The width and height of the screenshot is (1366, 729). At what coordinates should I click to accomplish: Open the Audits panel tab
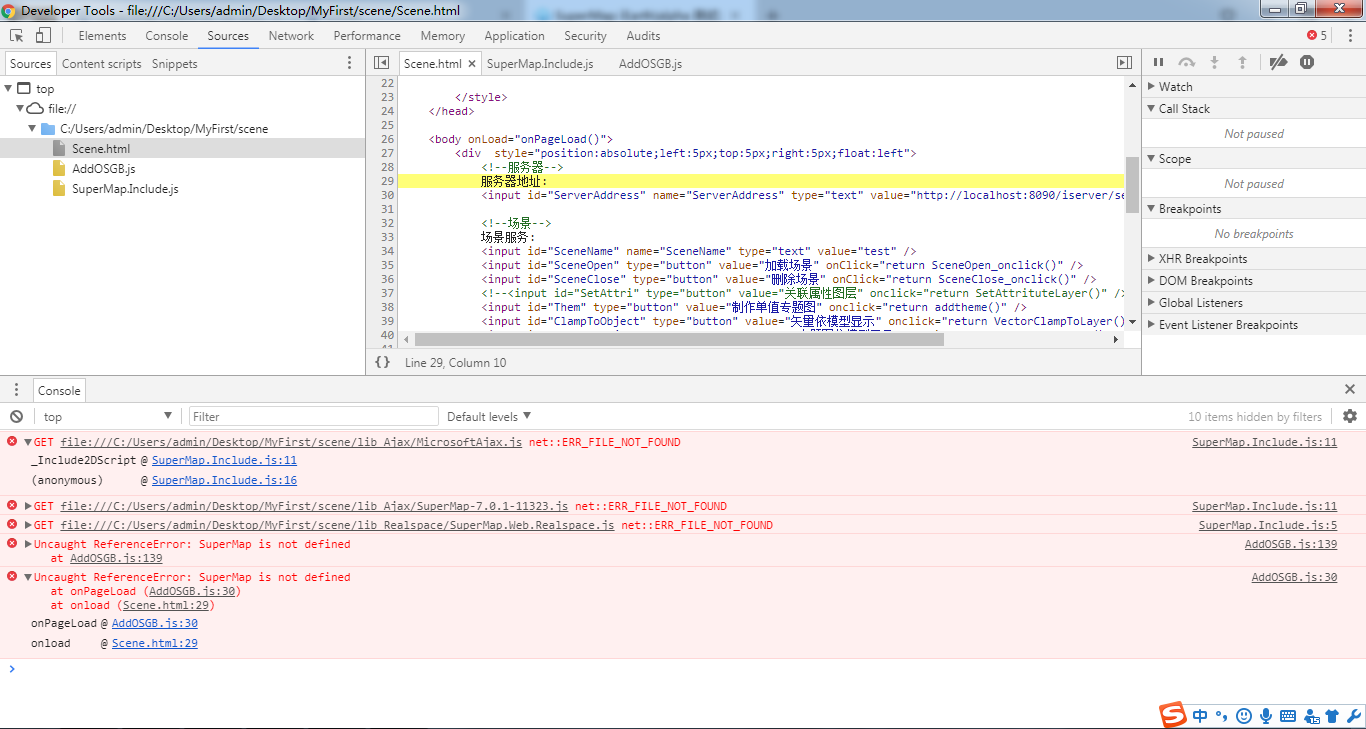643,35
